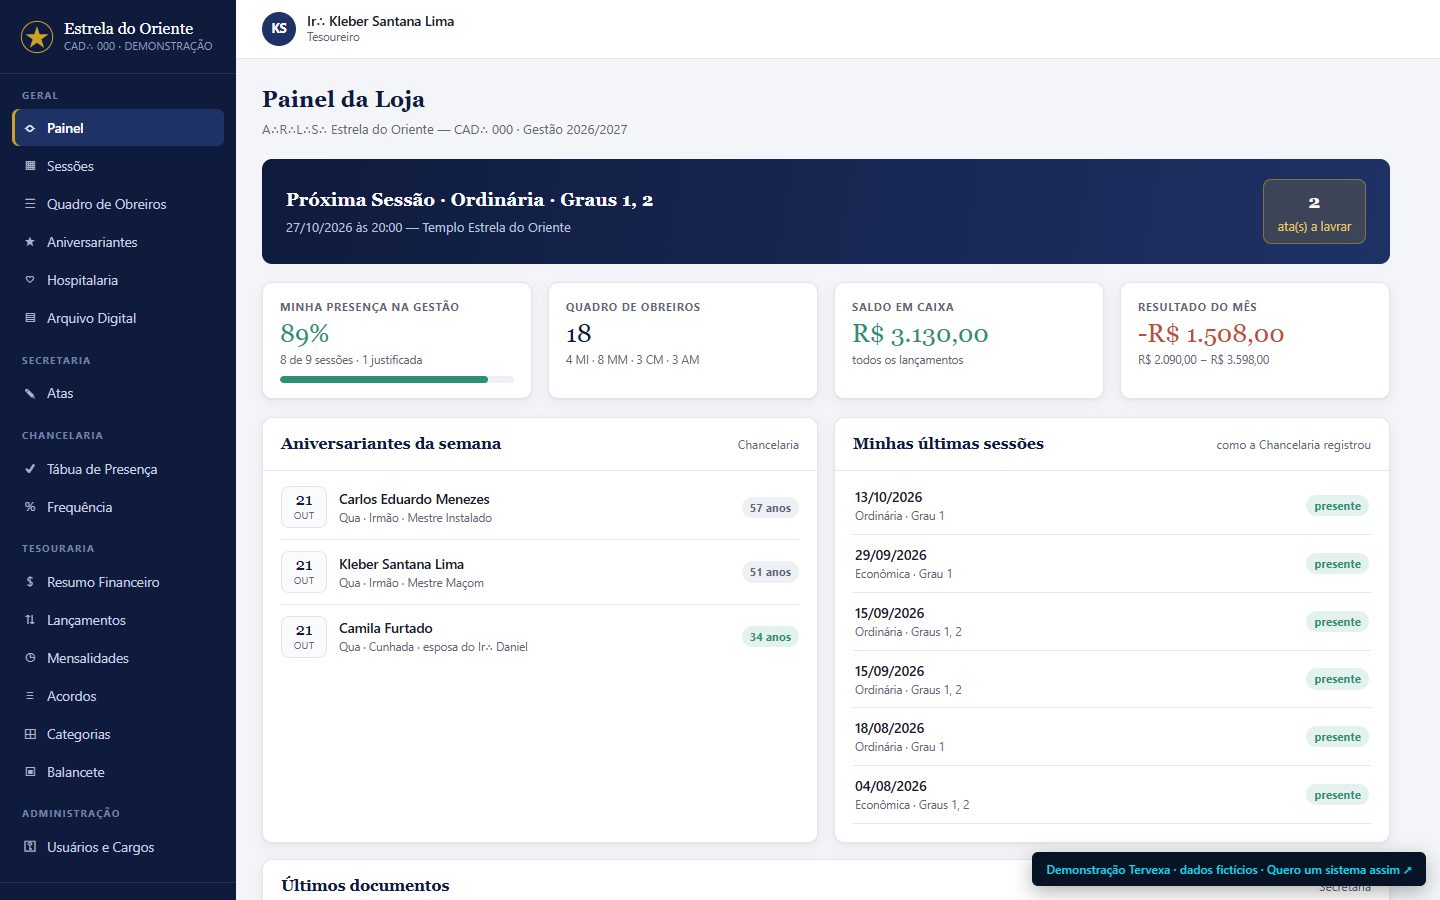Click 'presente' badge for 04/08/2026
1440x900 pixels.
click(1338, 795)
